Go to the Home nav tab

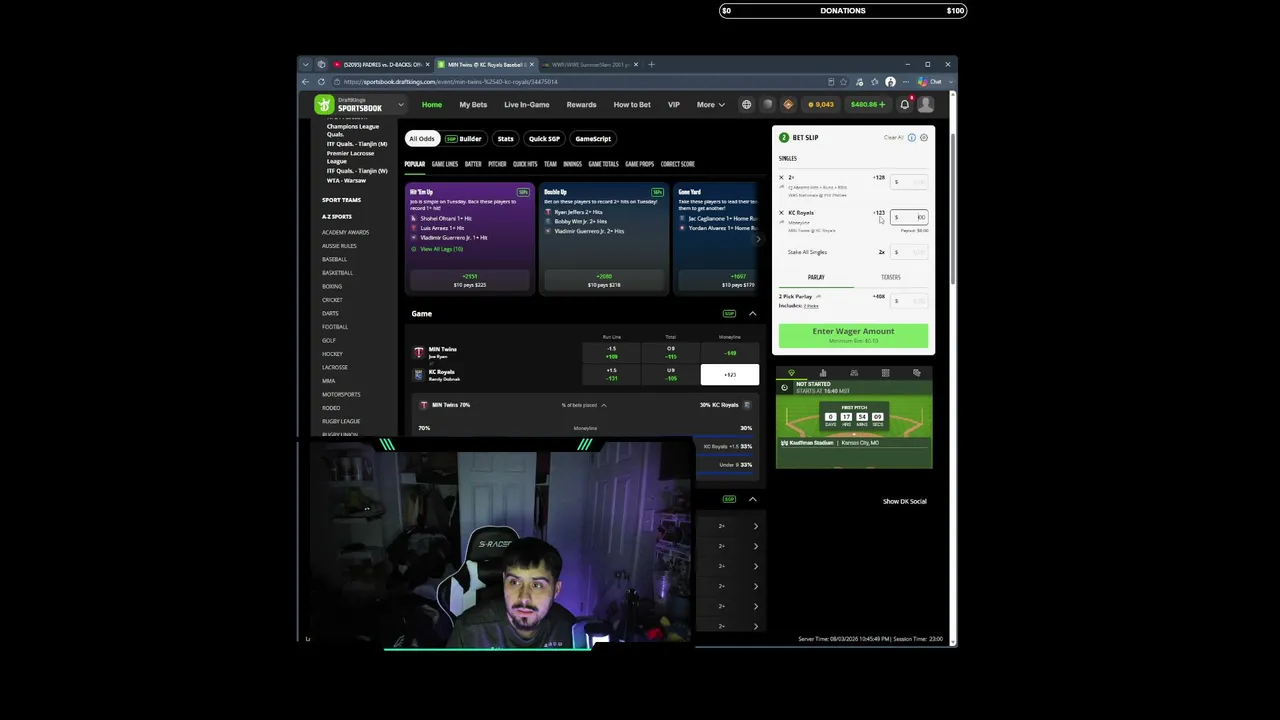432,105
